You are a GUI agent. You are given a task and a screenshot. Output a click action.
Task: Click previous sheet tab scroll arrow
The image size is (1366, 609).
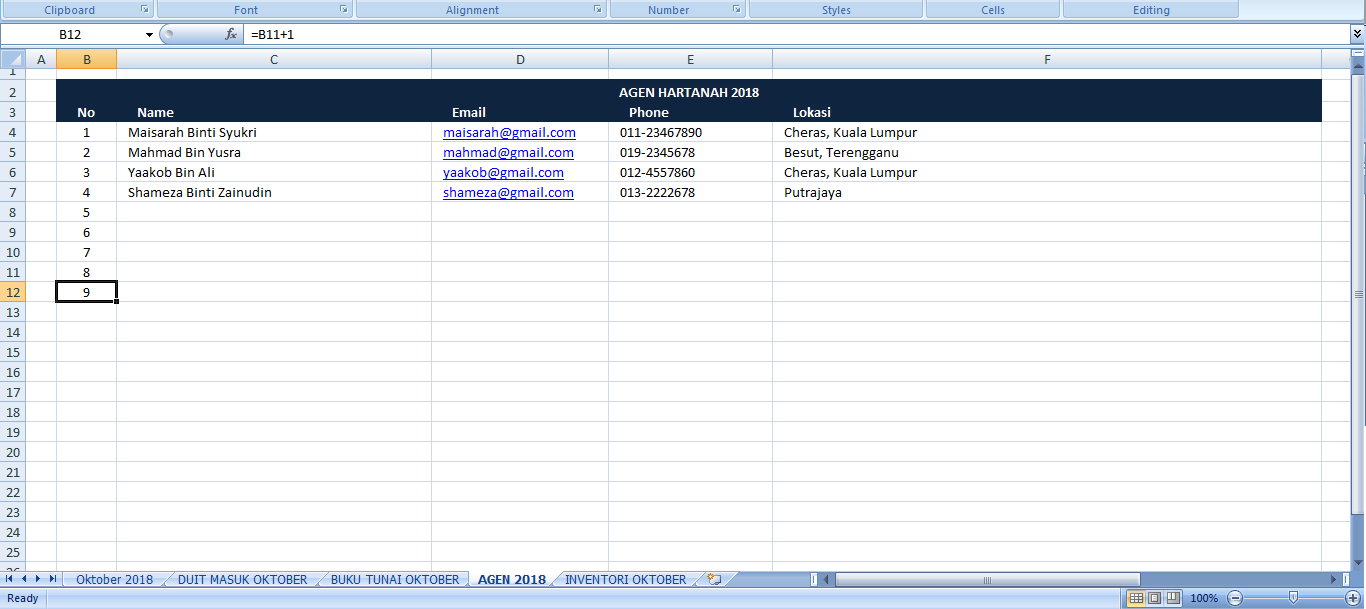tap(24, 579)
